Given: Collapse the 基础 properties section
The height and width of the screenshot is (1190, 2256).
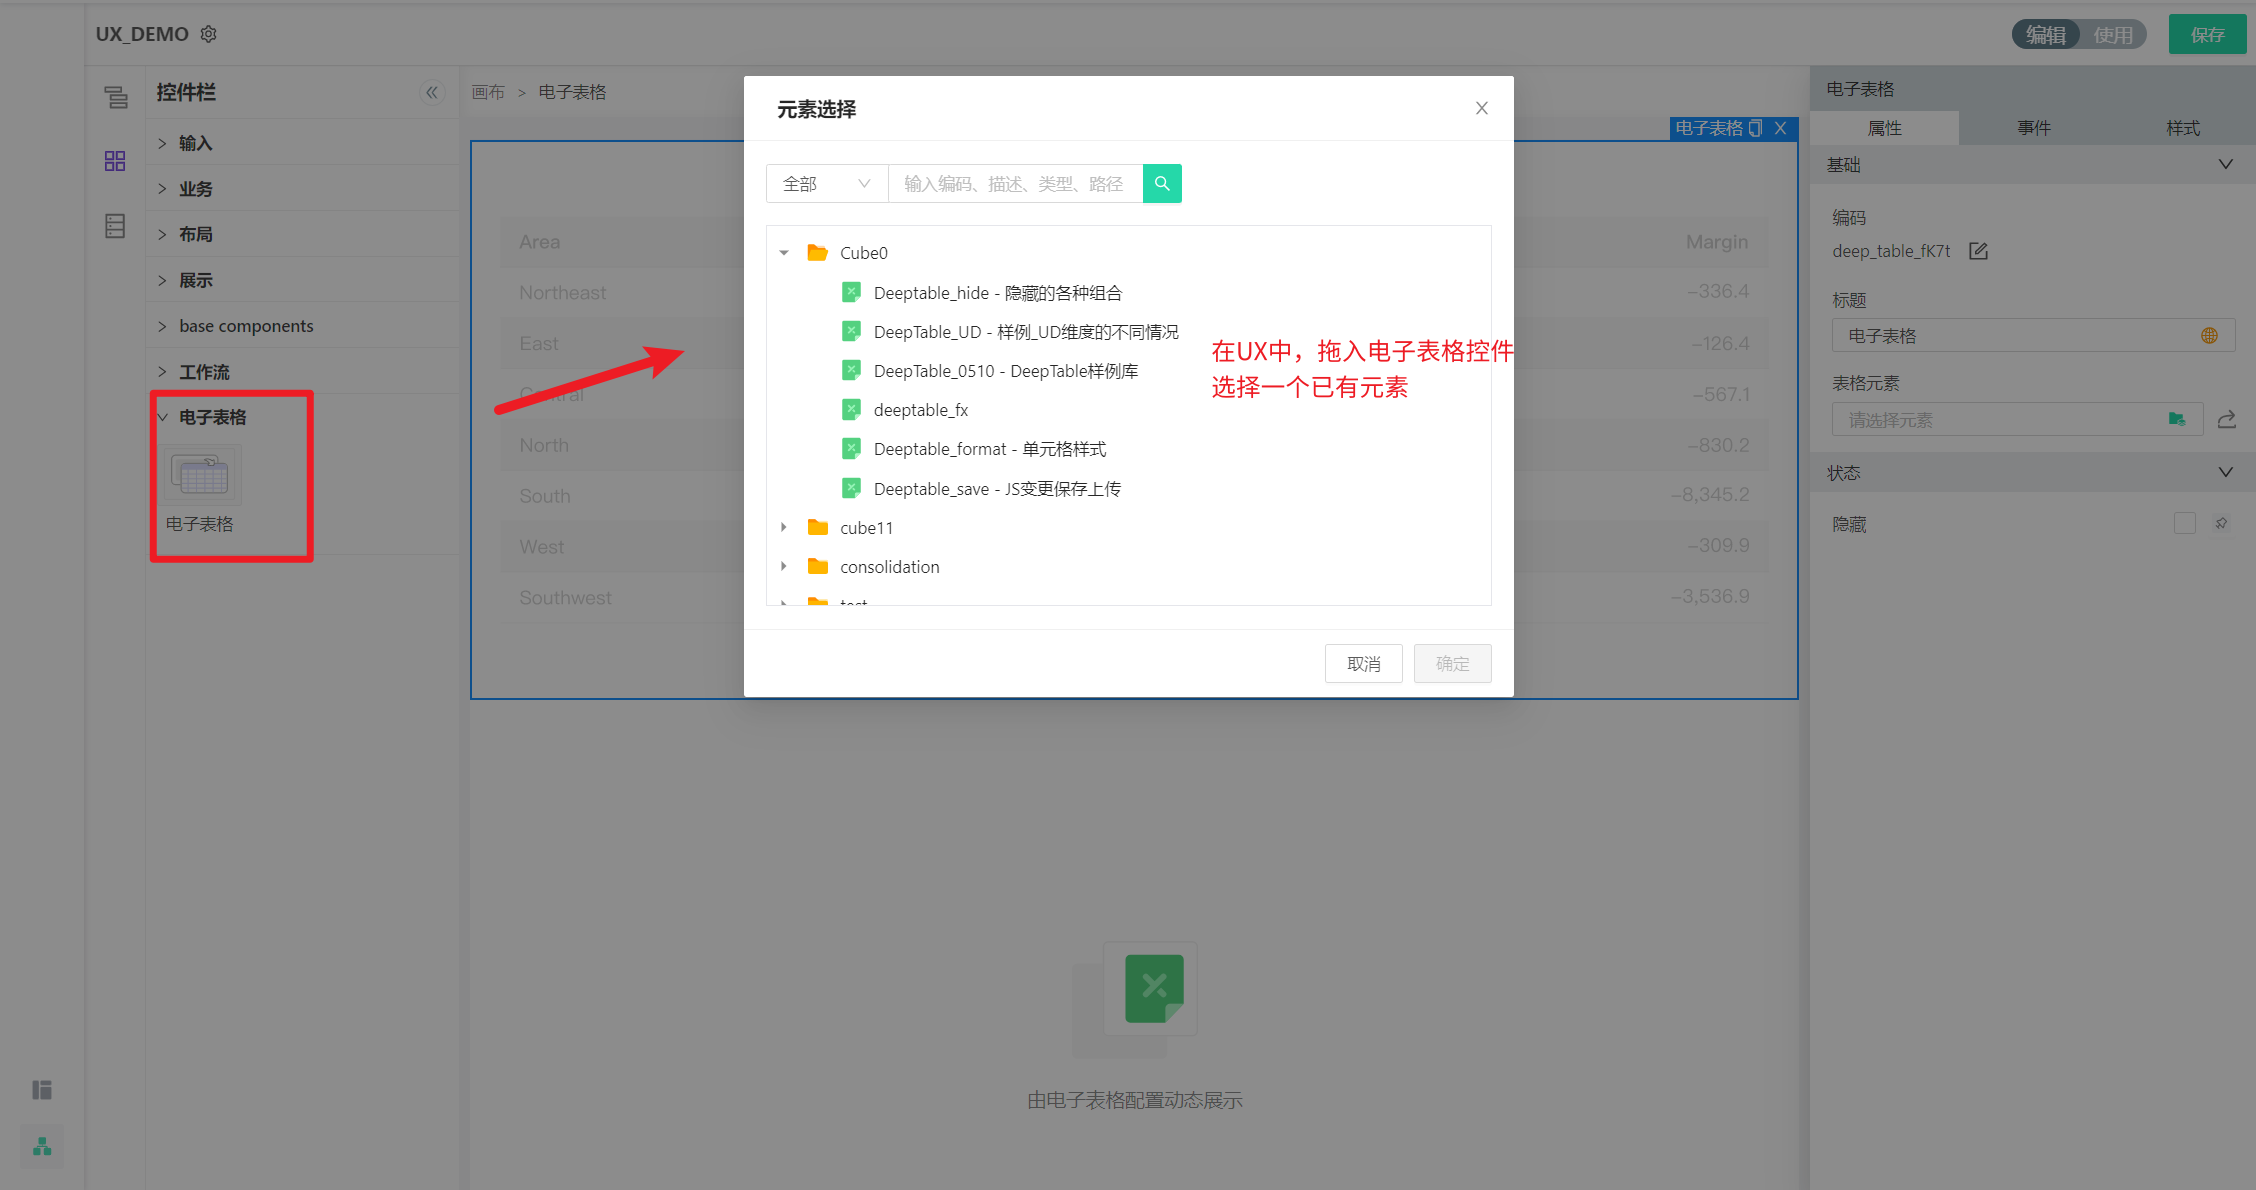Looking at the screenshot, I should [x=2225, y=164].
